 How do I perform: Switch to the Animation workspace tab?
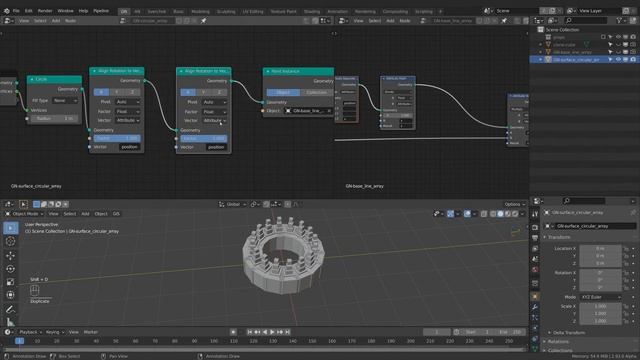[x=337, y=11]
